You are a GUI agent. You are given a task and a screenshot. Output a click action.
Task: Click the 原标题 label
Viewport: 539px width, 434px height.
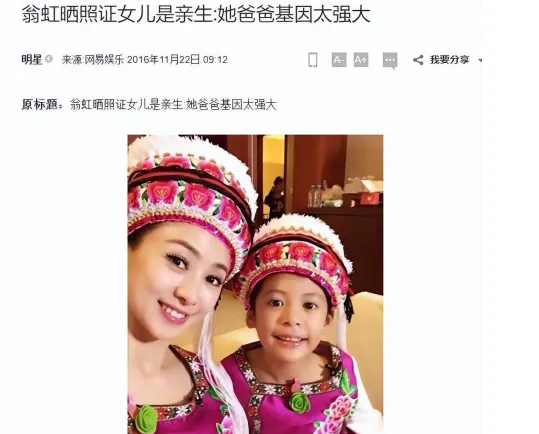[42, 104]
